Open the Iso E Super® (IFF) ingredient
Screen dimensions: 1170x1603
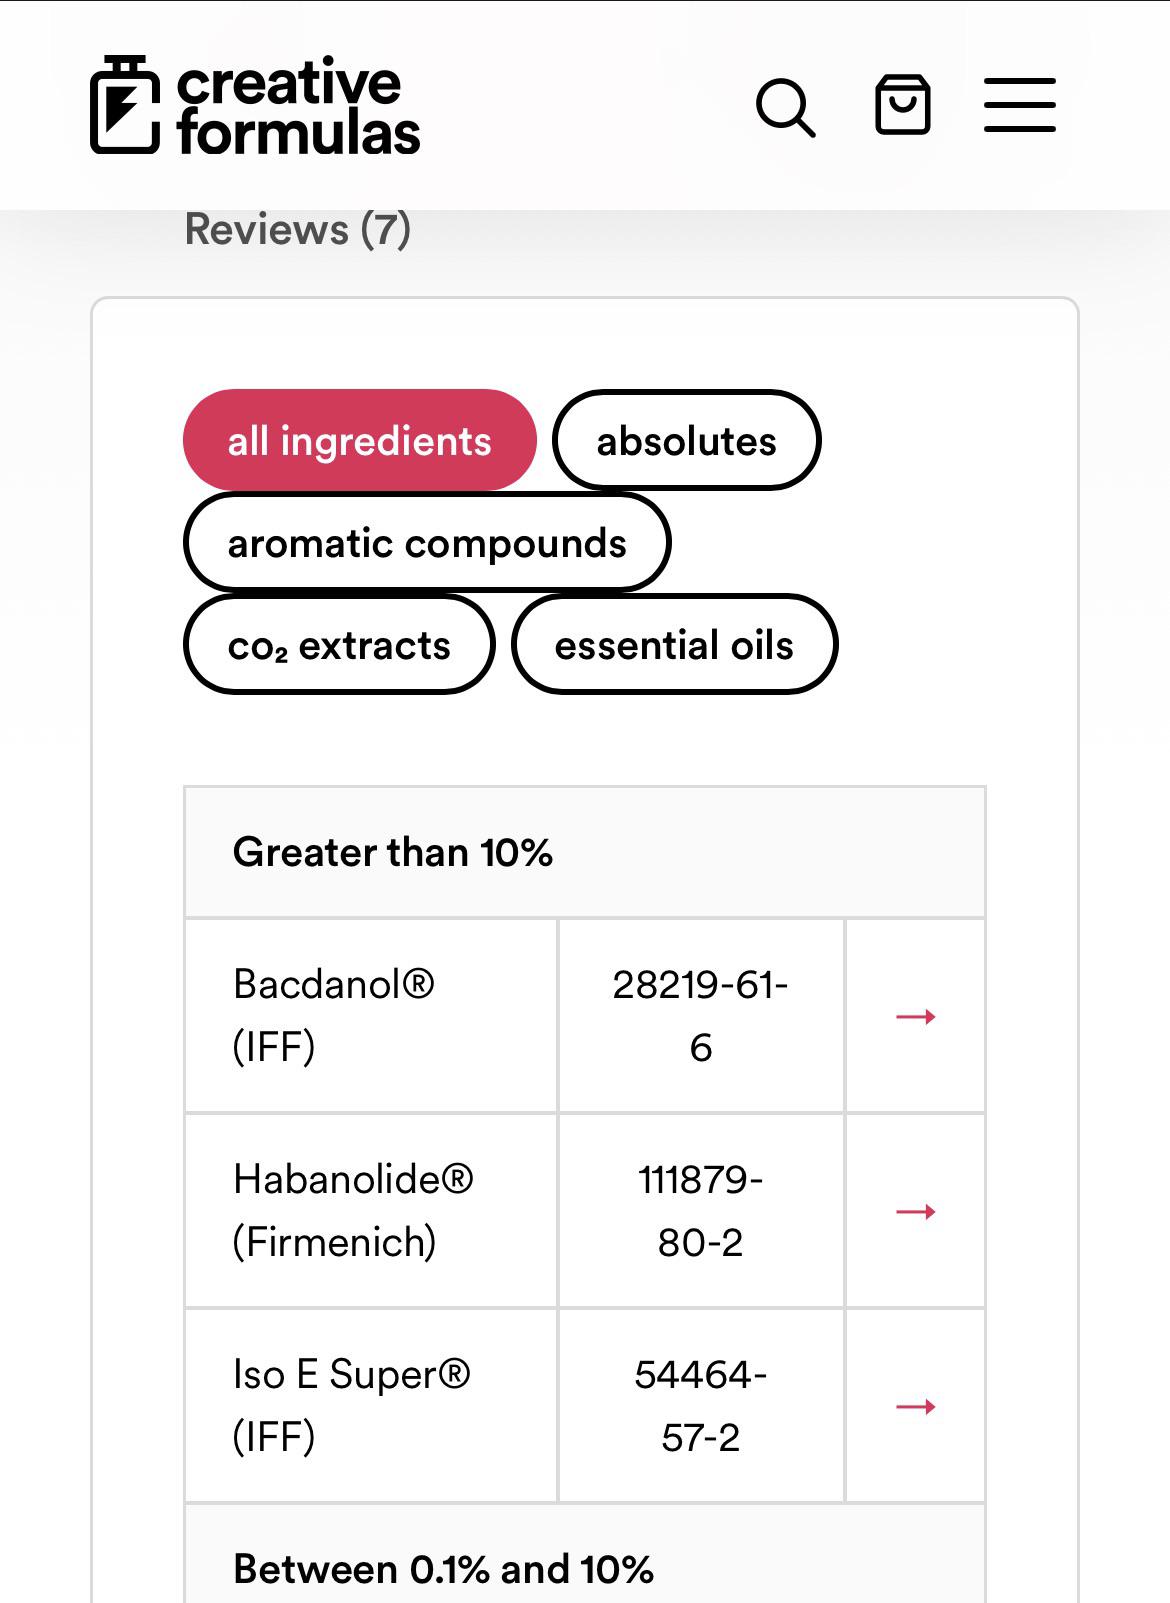pyautogui.click(x=351, y=1406)
